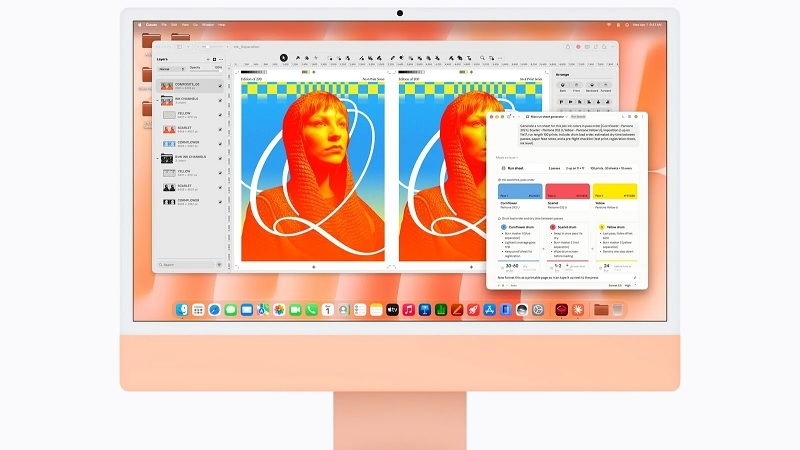Open Calendar from the Dock
The image size is (800, 450).
coord(328,310)
